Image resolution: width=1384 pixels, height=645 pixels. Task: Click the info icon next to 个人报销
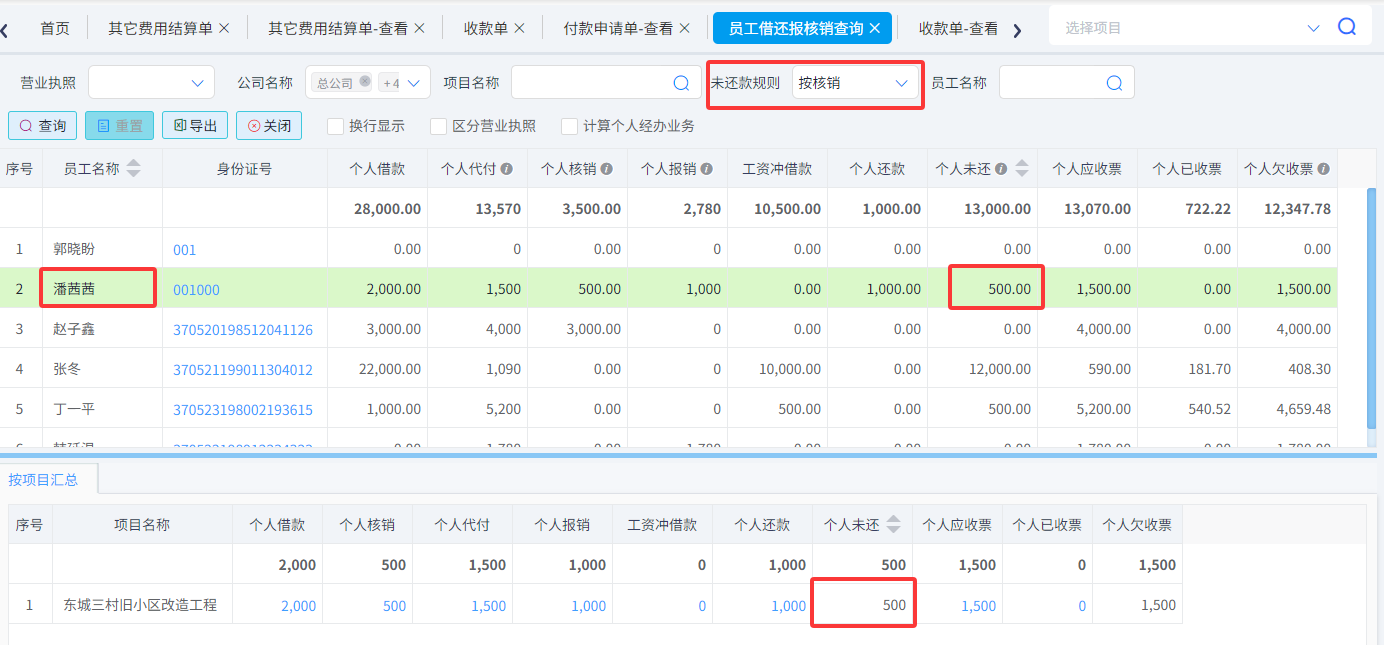pyautogui.click(x=707, y=169)
